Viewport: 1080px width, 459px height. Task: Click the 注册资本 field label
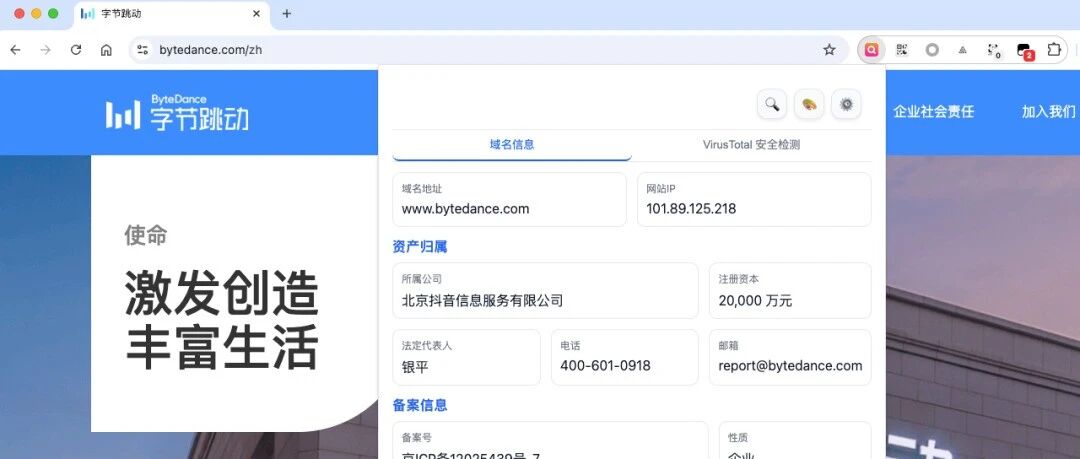pos(738,279)
